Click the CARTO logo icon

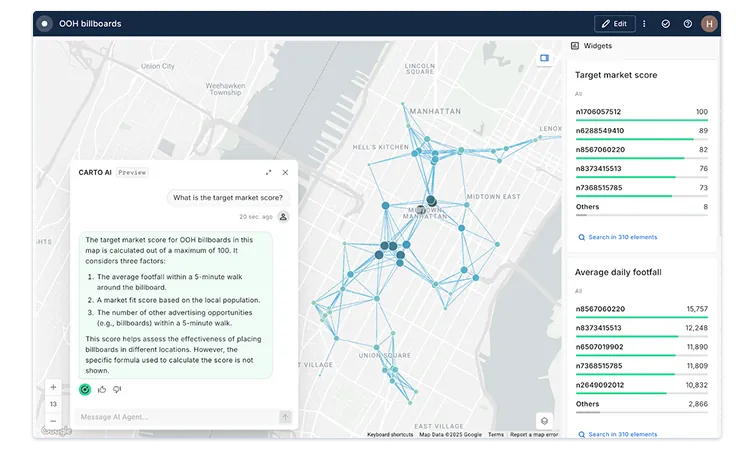pos(44,23)
